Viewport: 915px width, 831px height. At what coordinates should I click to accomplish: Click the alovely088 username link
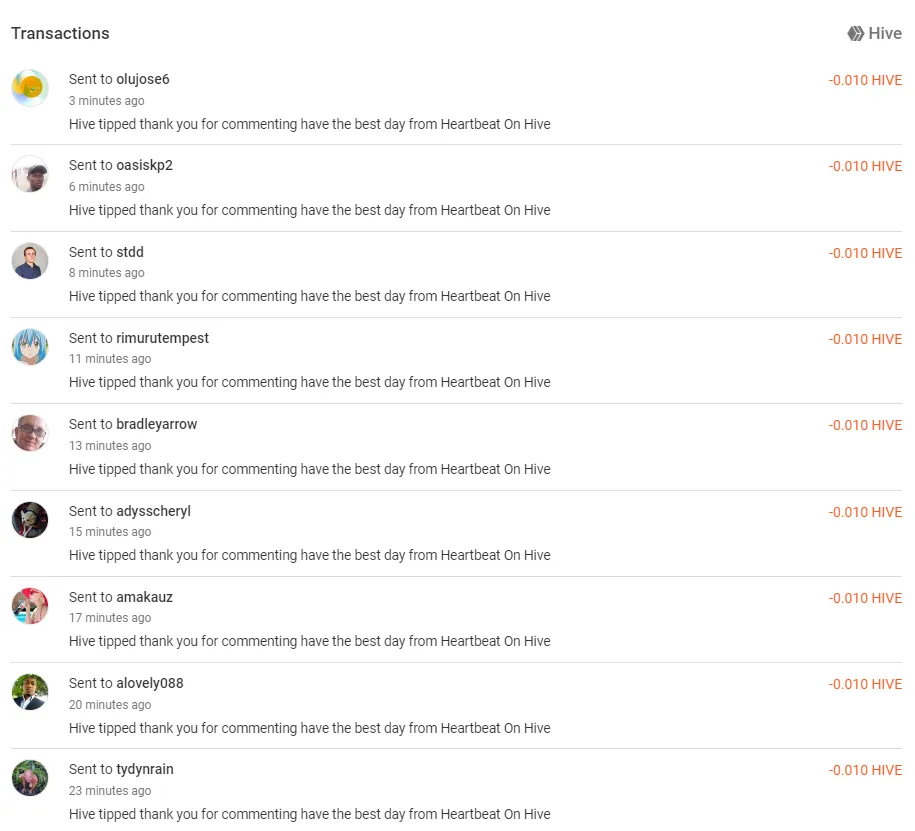[x=150, y=683]
